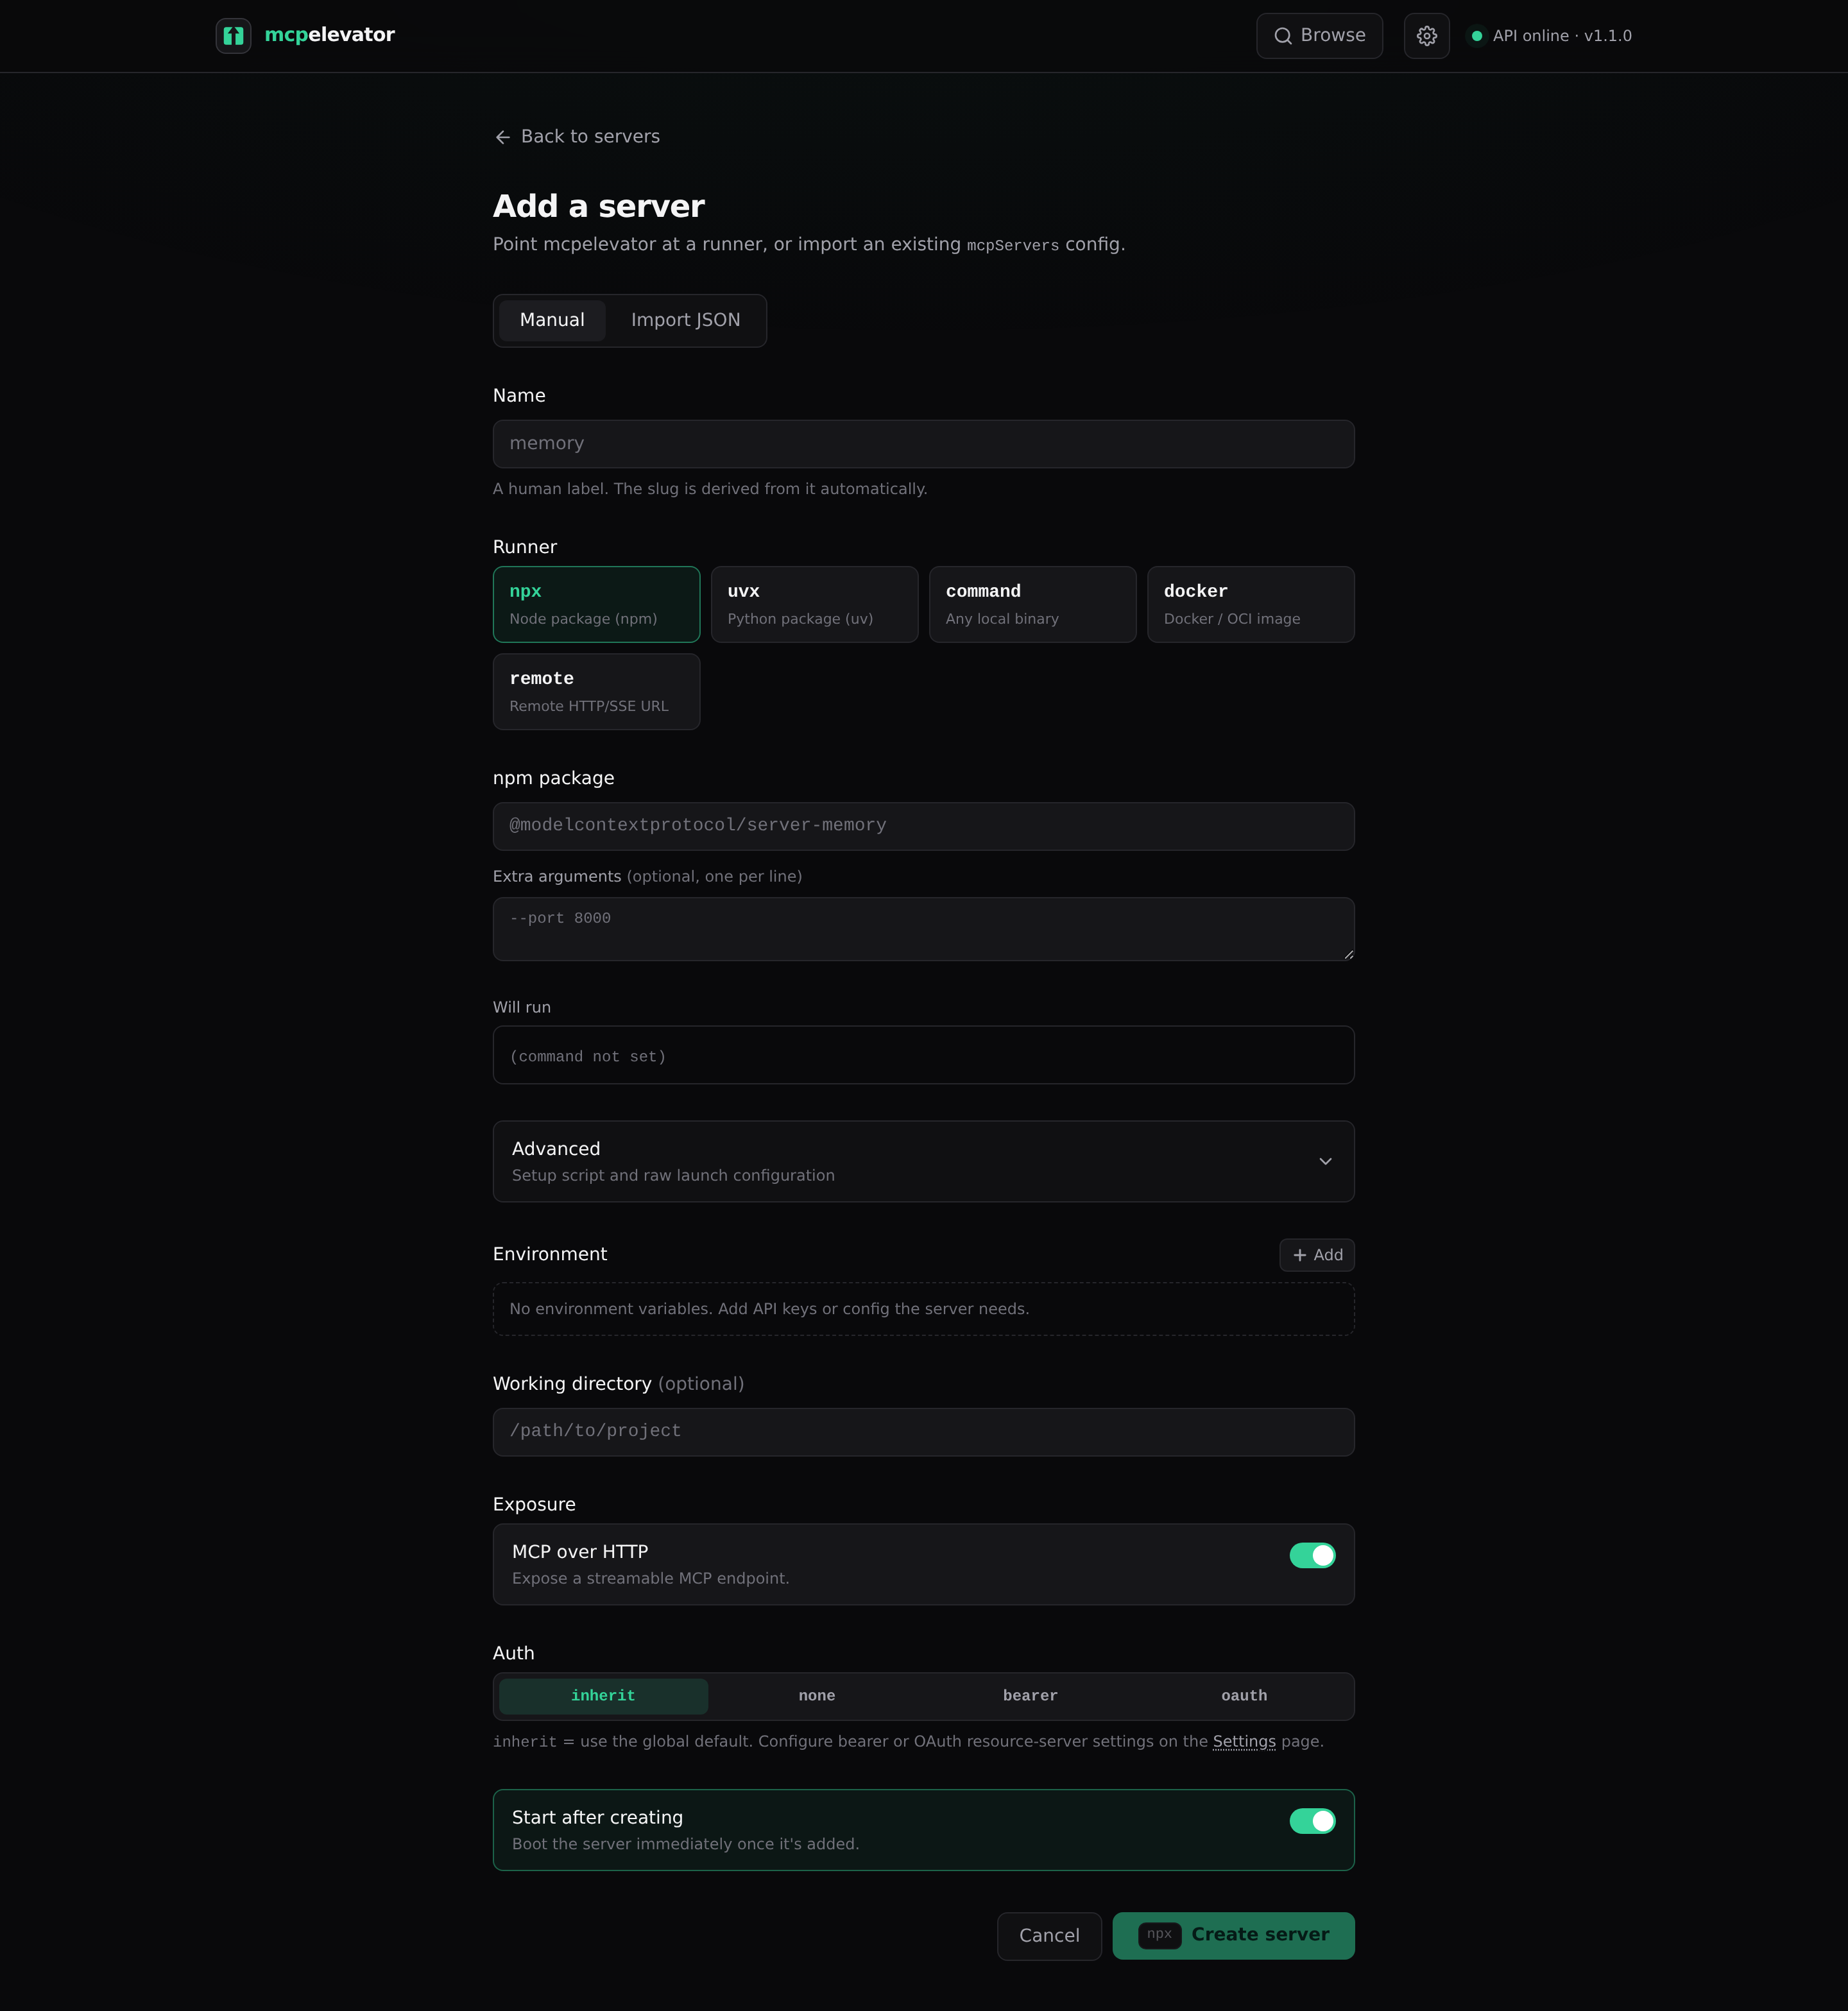Grab the textarea resize handle
Screen dimensions: 1848x2011
[1348, 955]
